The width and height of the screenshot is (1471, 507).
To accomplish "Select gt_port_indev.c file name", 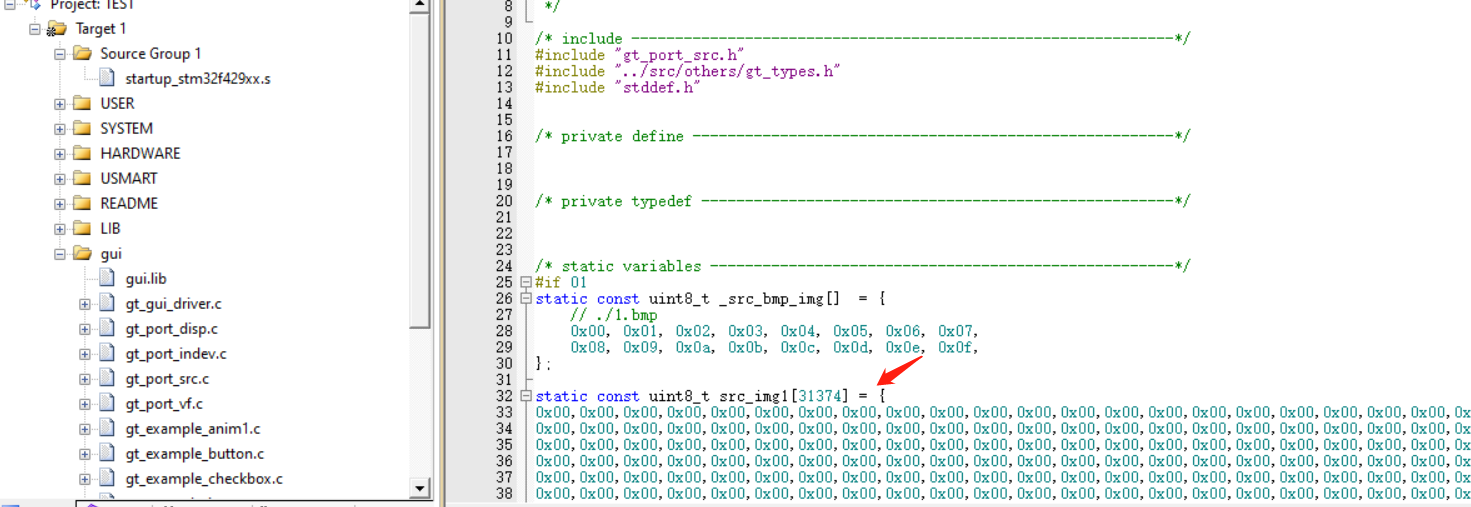I will pos(176,354).
